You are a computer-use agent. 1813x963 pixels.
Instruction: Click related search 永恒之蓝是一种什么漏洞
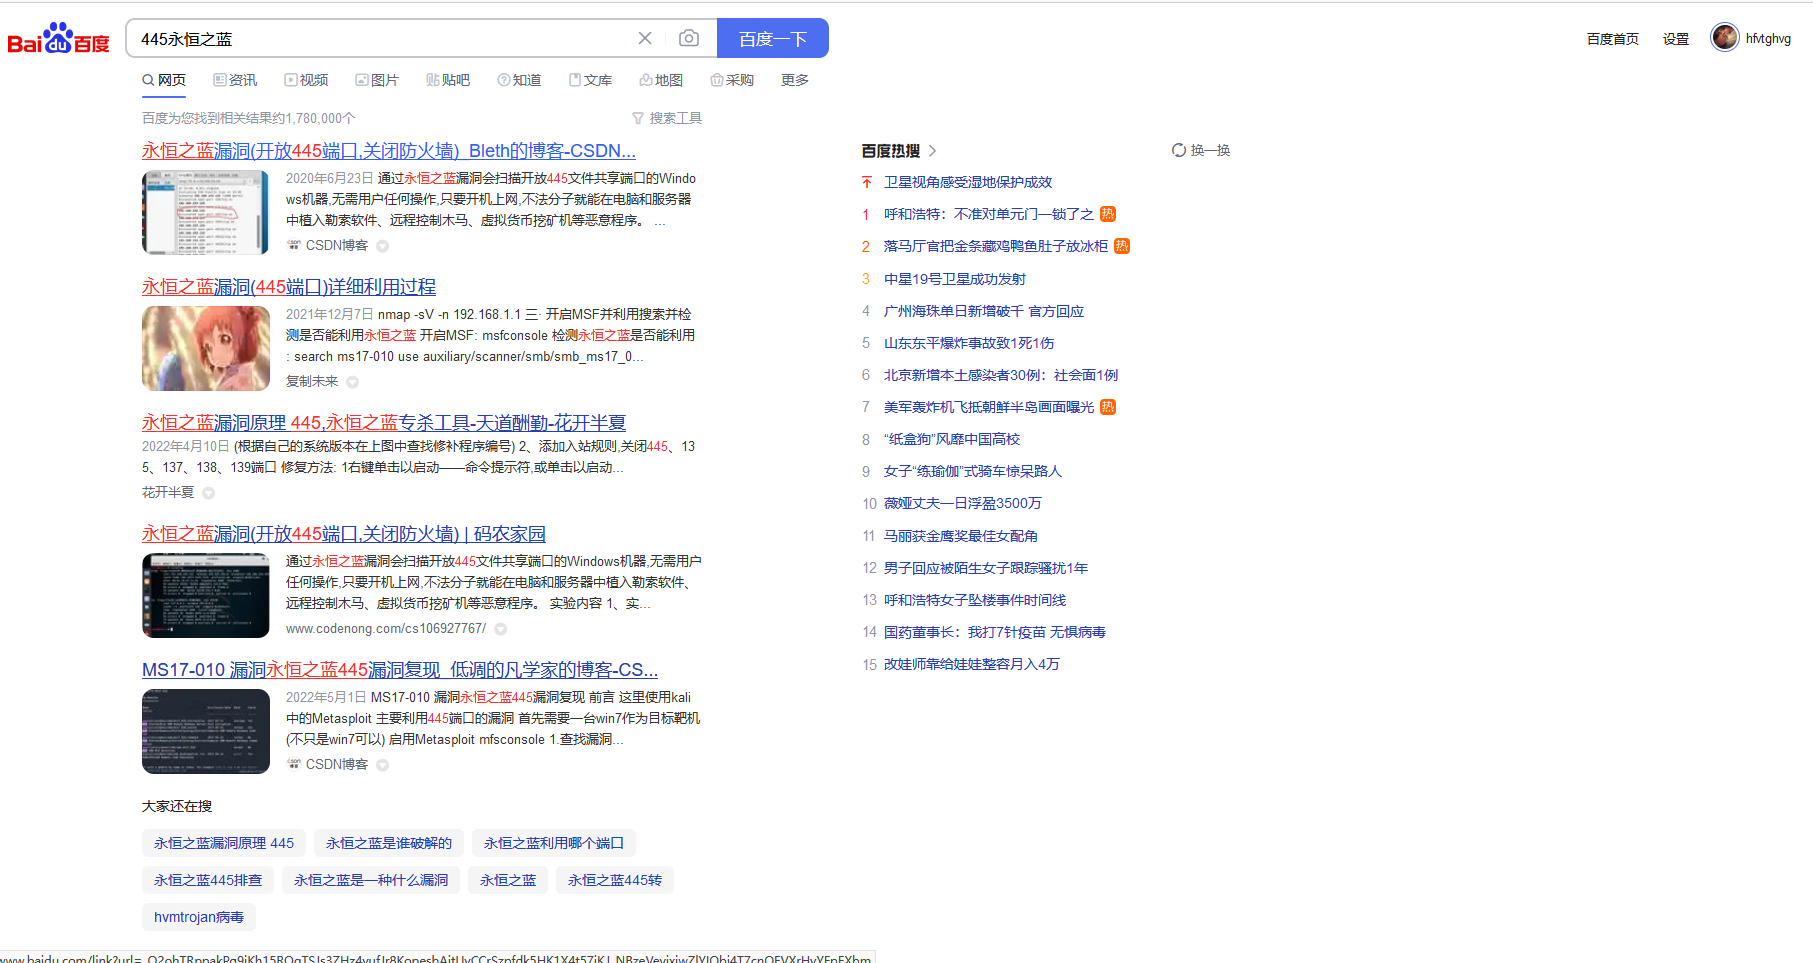point(371,880)
